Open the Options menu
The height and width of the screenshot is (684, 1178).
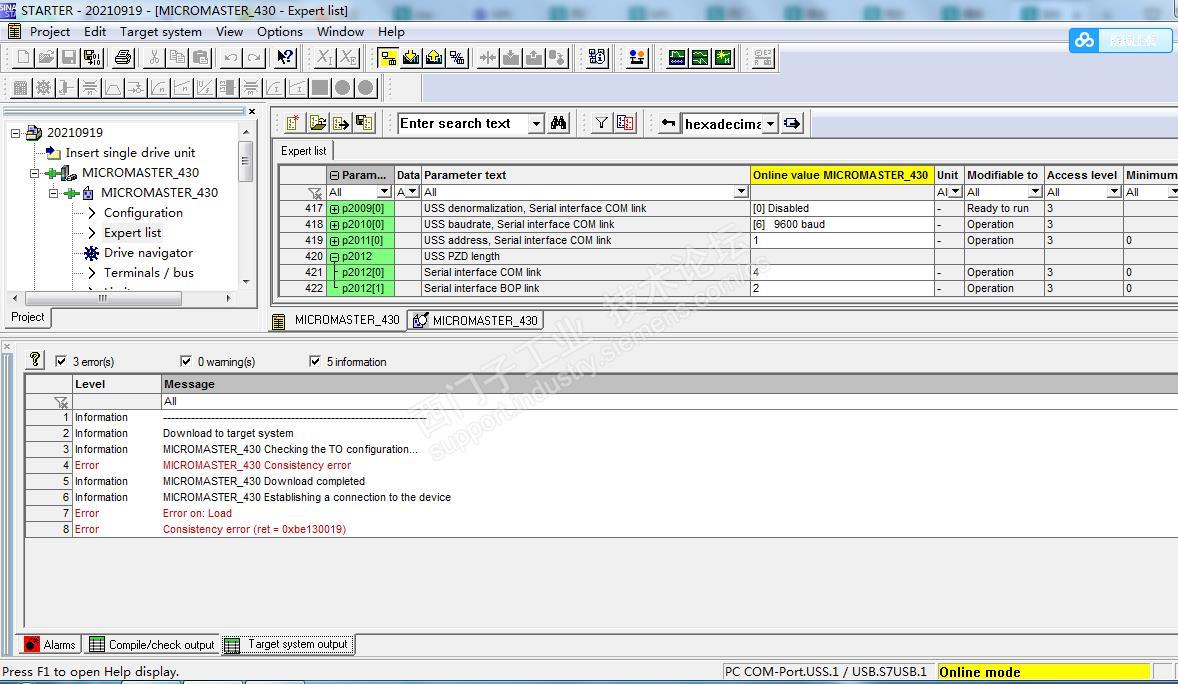[279, 32]
